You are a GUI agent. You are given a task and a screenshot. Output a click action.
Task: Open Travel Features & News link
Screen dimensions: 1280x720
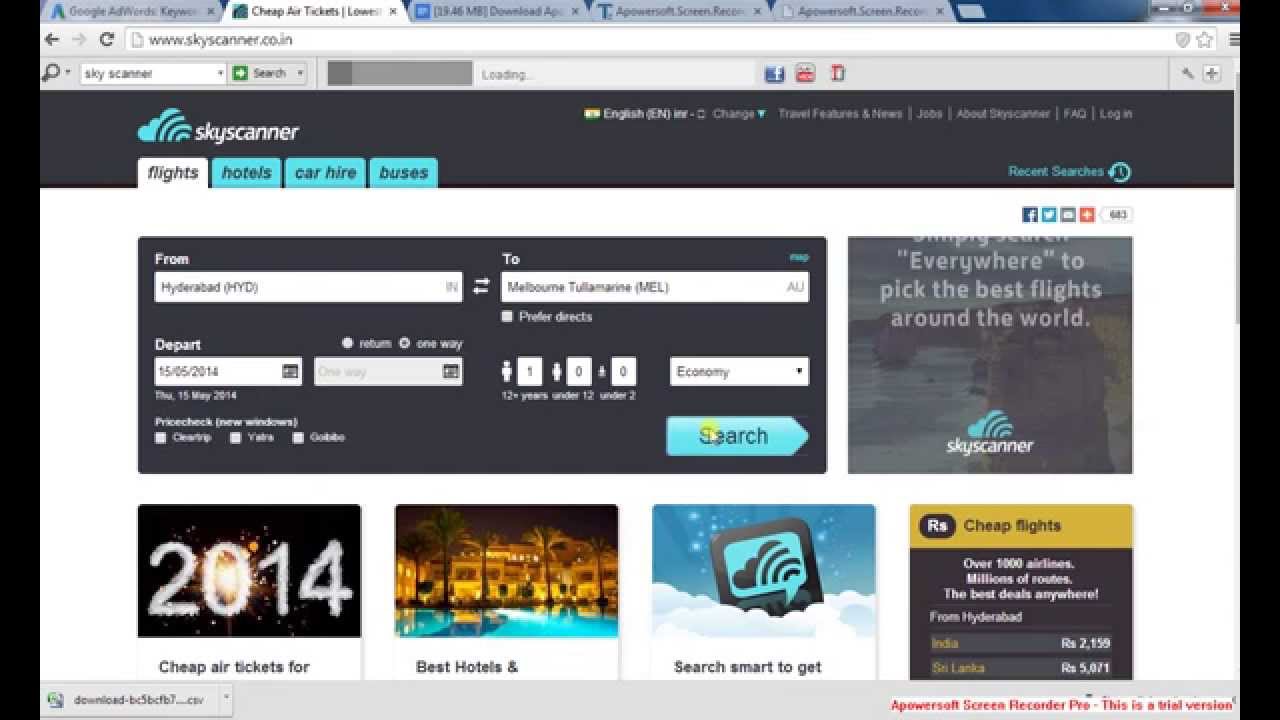[840, 114]
